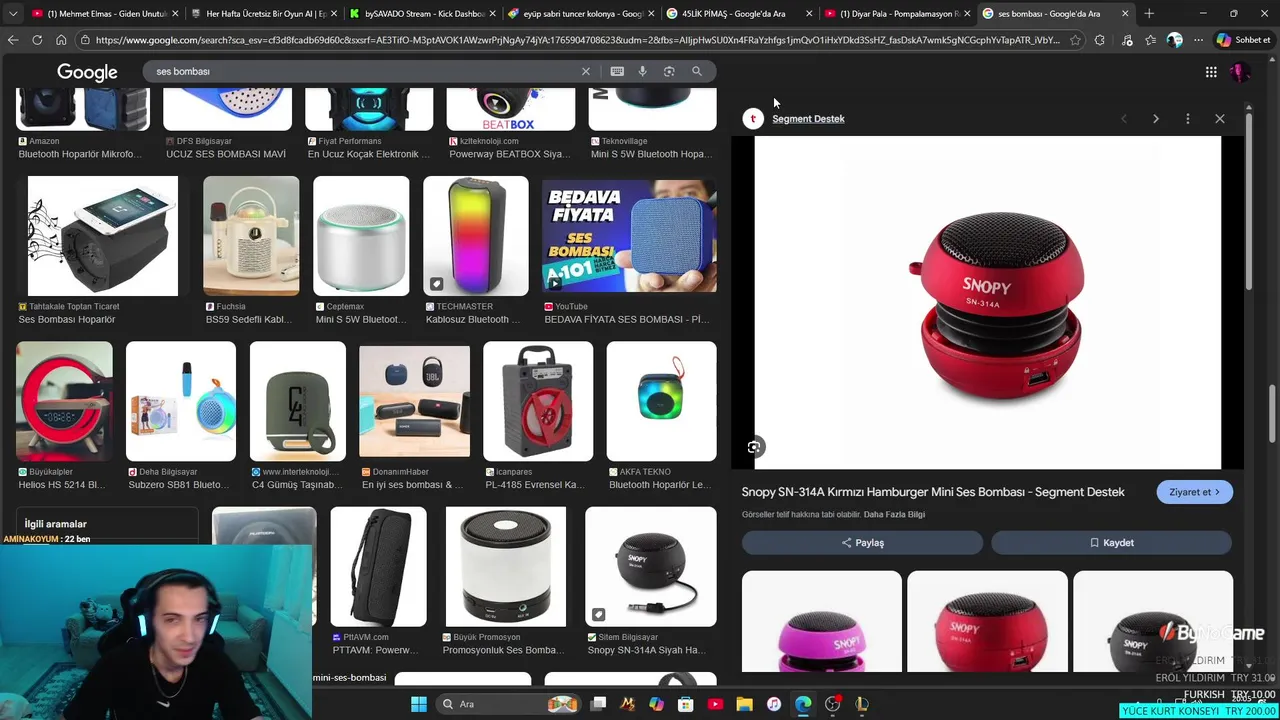Open the Windows Start menu
1280x720 pixels.
pos(419,704)
